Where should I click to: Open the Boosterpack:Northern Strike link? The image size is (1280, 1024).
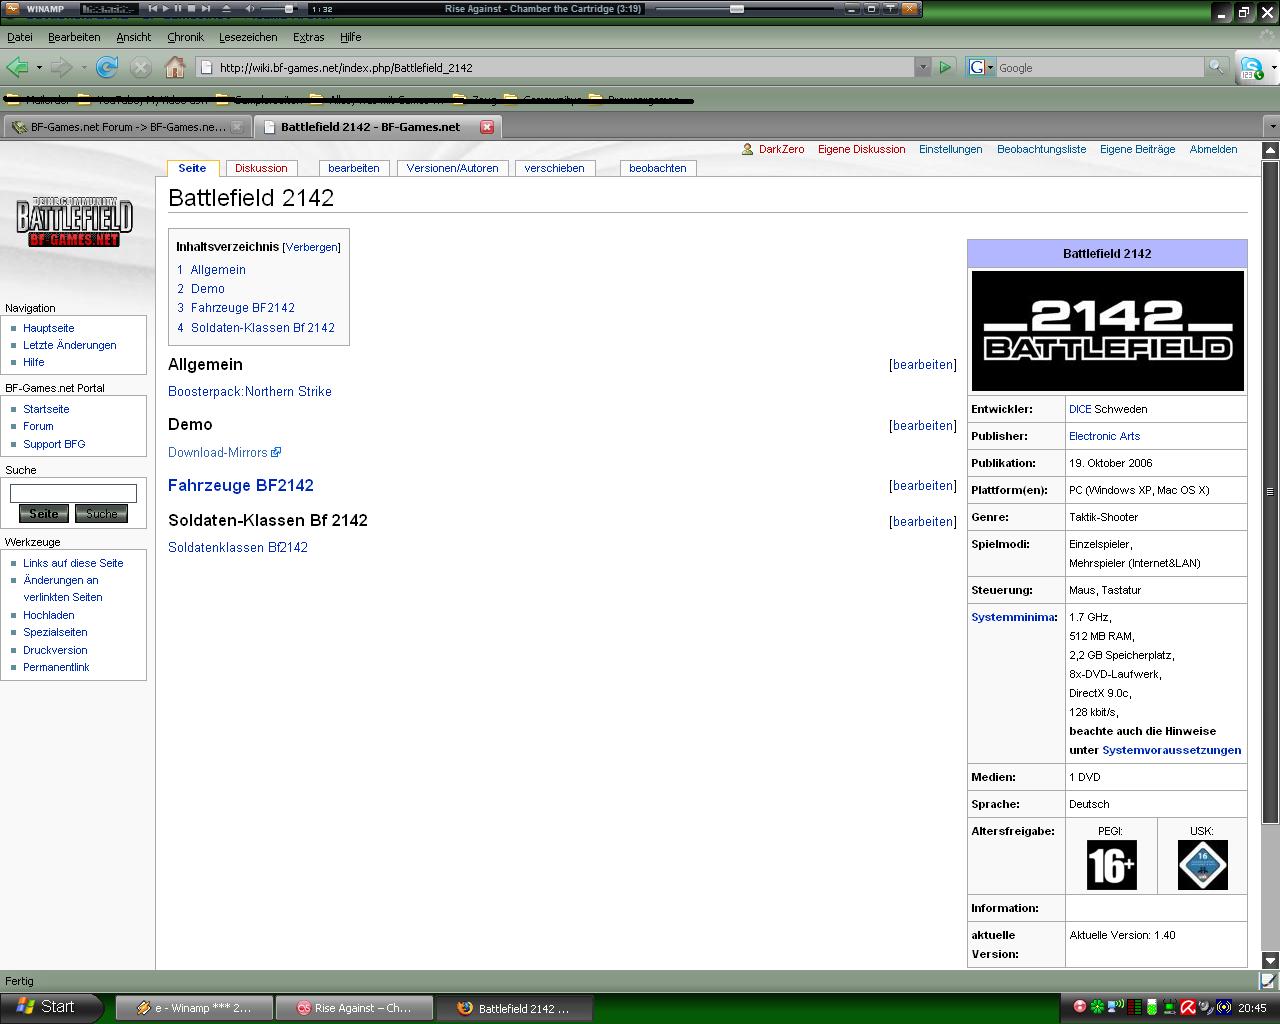tap(250, 391)
